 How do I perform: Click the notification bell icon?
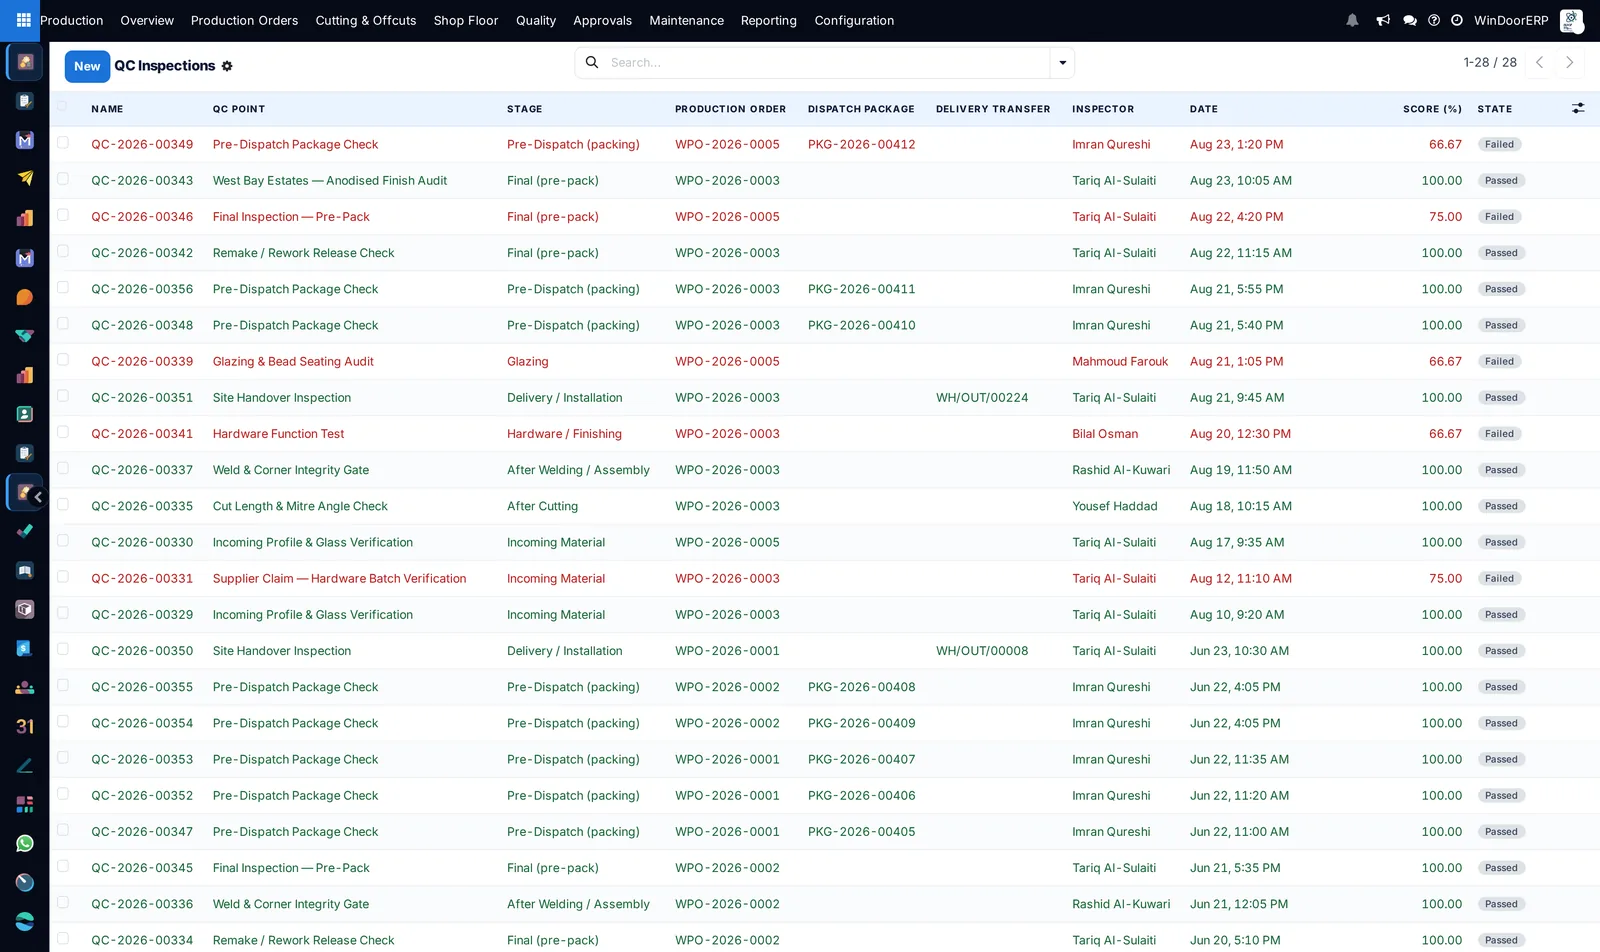(x=1352, y=20)
